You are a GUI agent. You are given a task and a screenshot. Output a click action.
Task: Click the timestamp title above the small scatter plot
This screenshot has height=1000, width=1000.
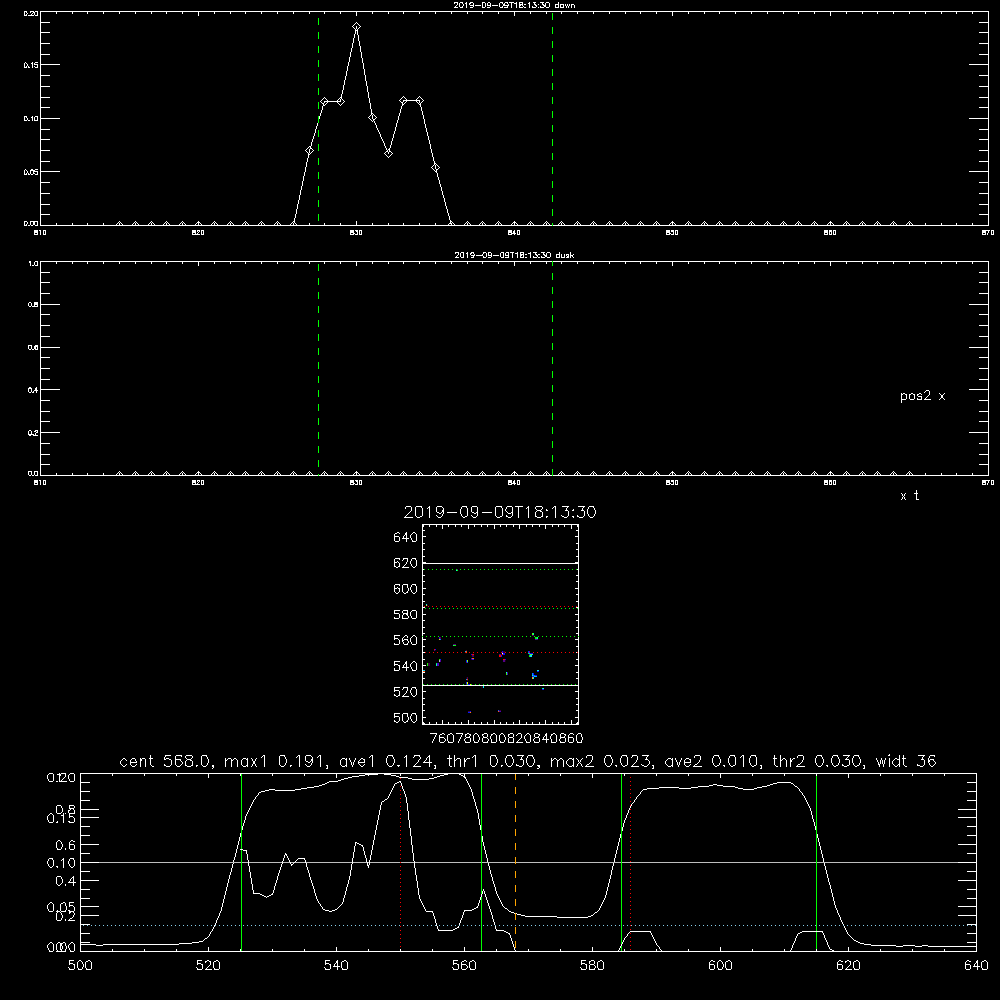(x=500, y=512)
